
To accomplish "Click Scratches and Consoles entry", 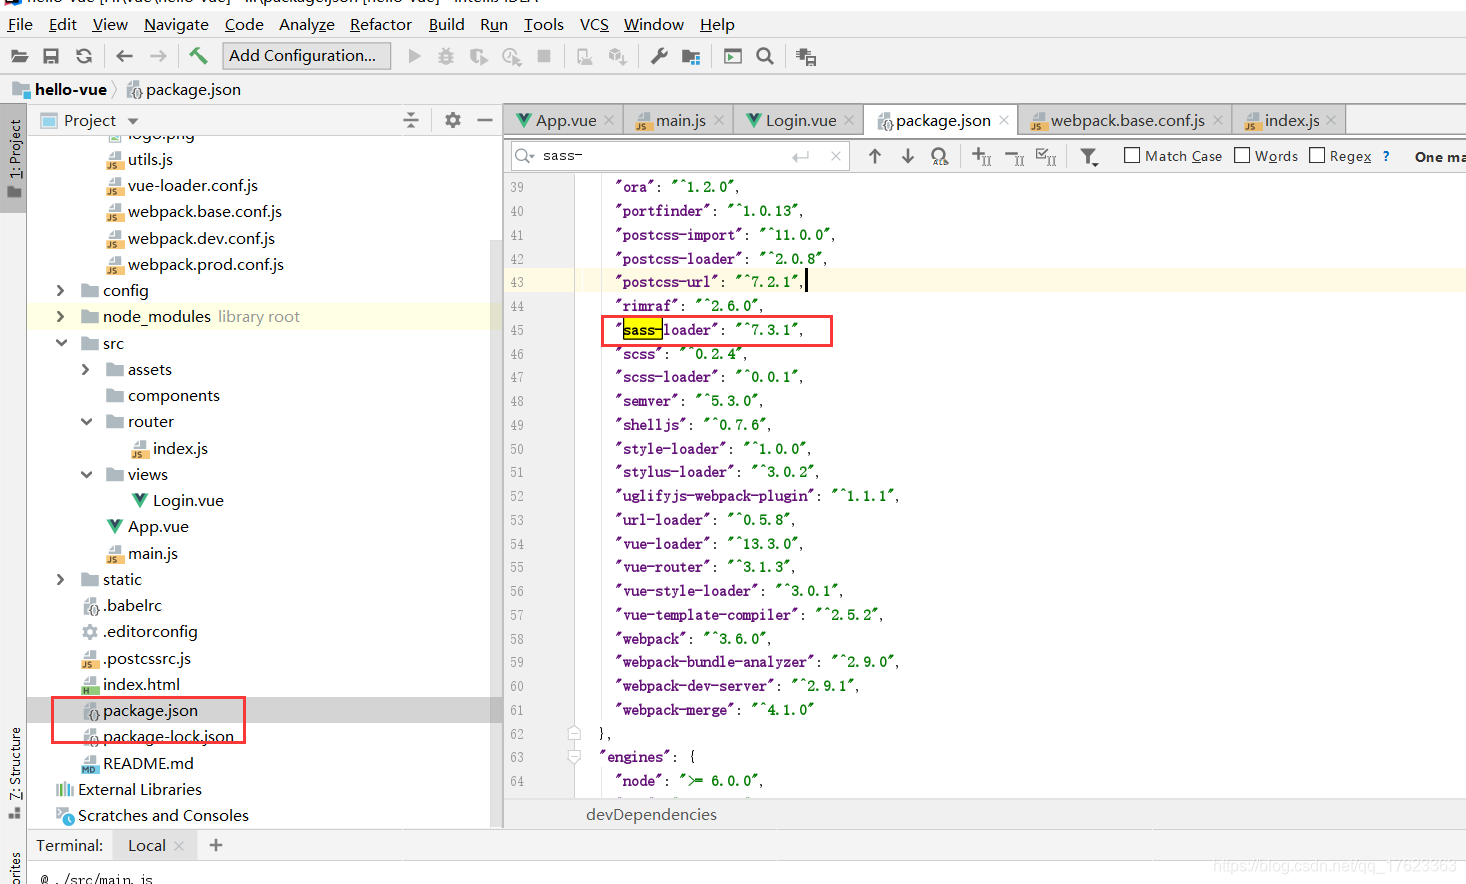I will coord(163,815).
